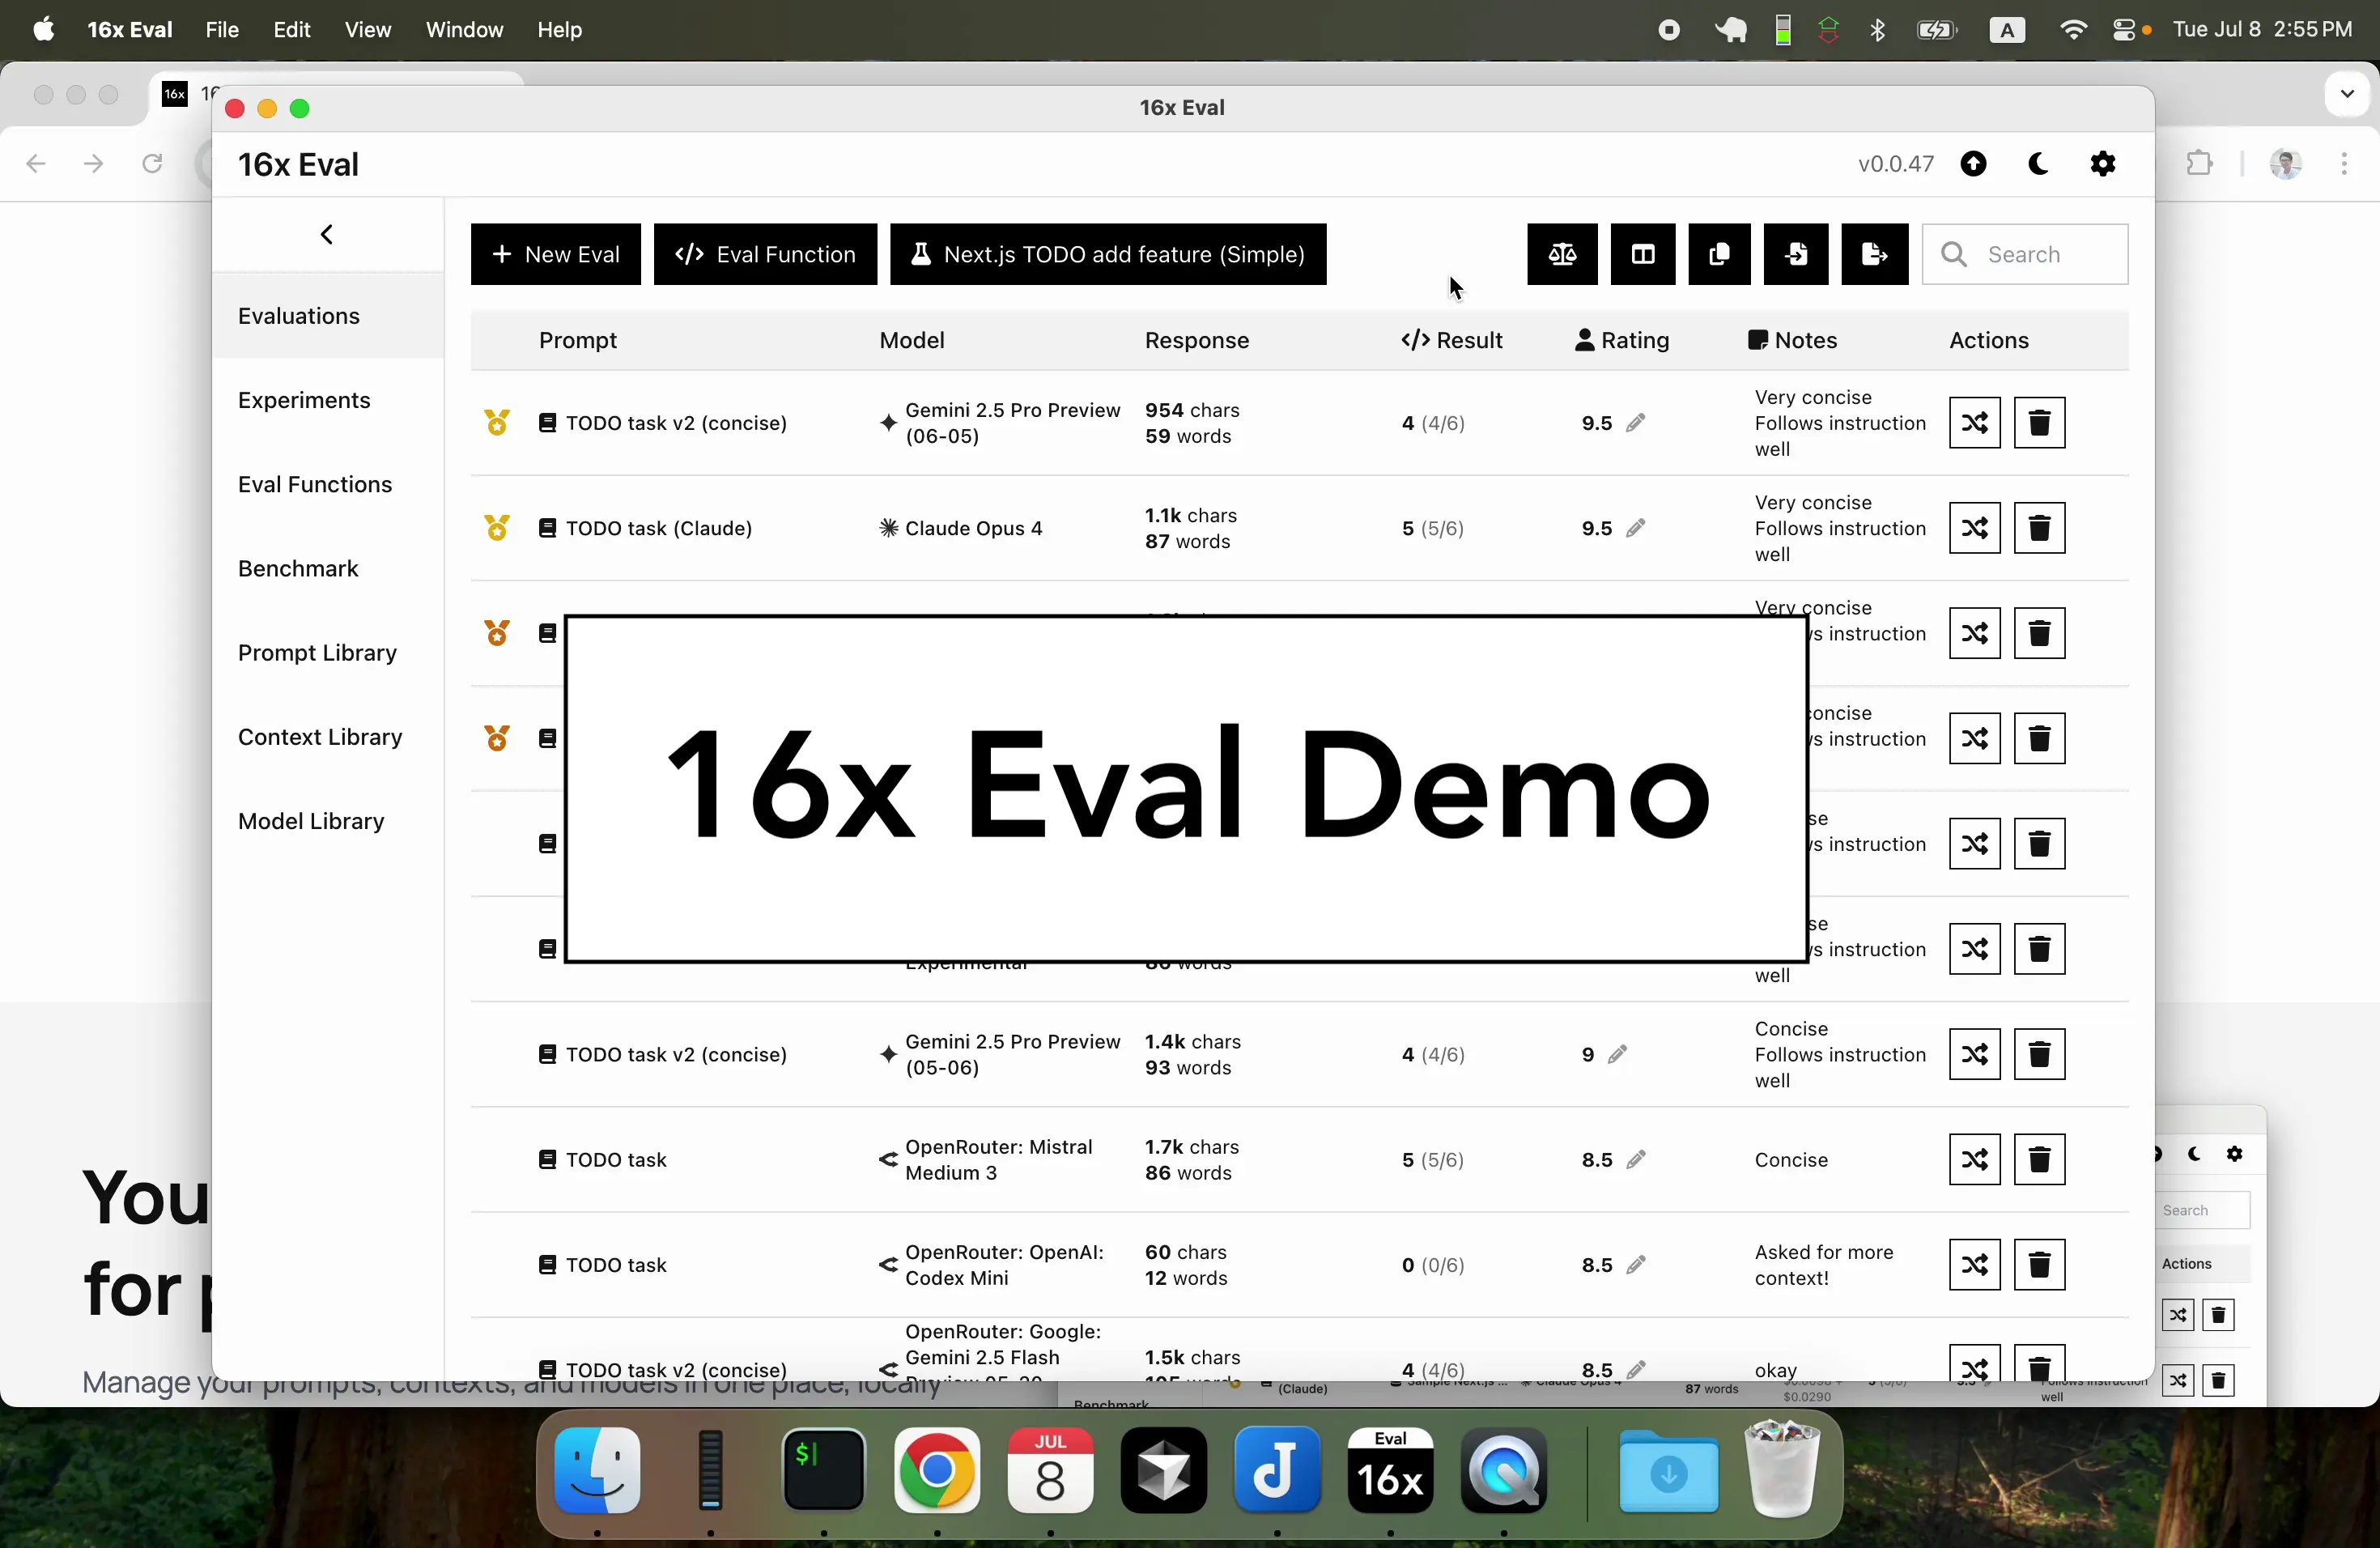Click the copy evaluations icon

click(x=1720, y=255)
